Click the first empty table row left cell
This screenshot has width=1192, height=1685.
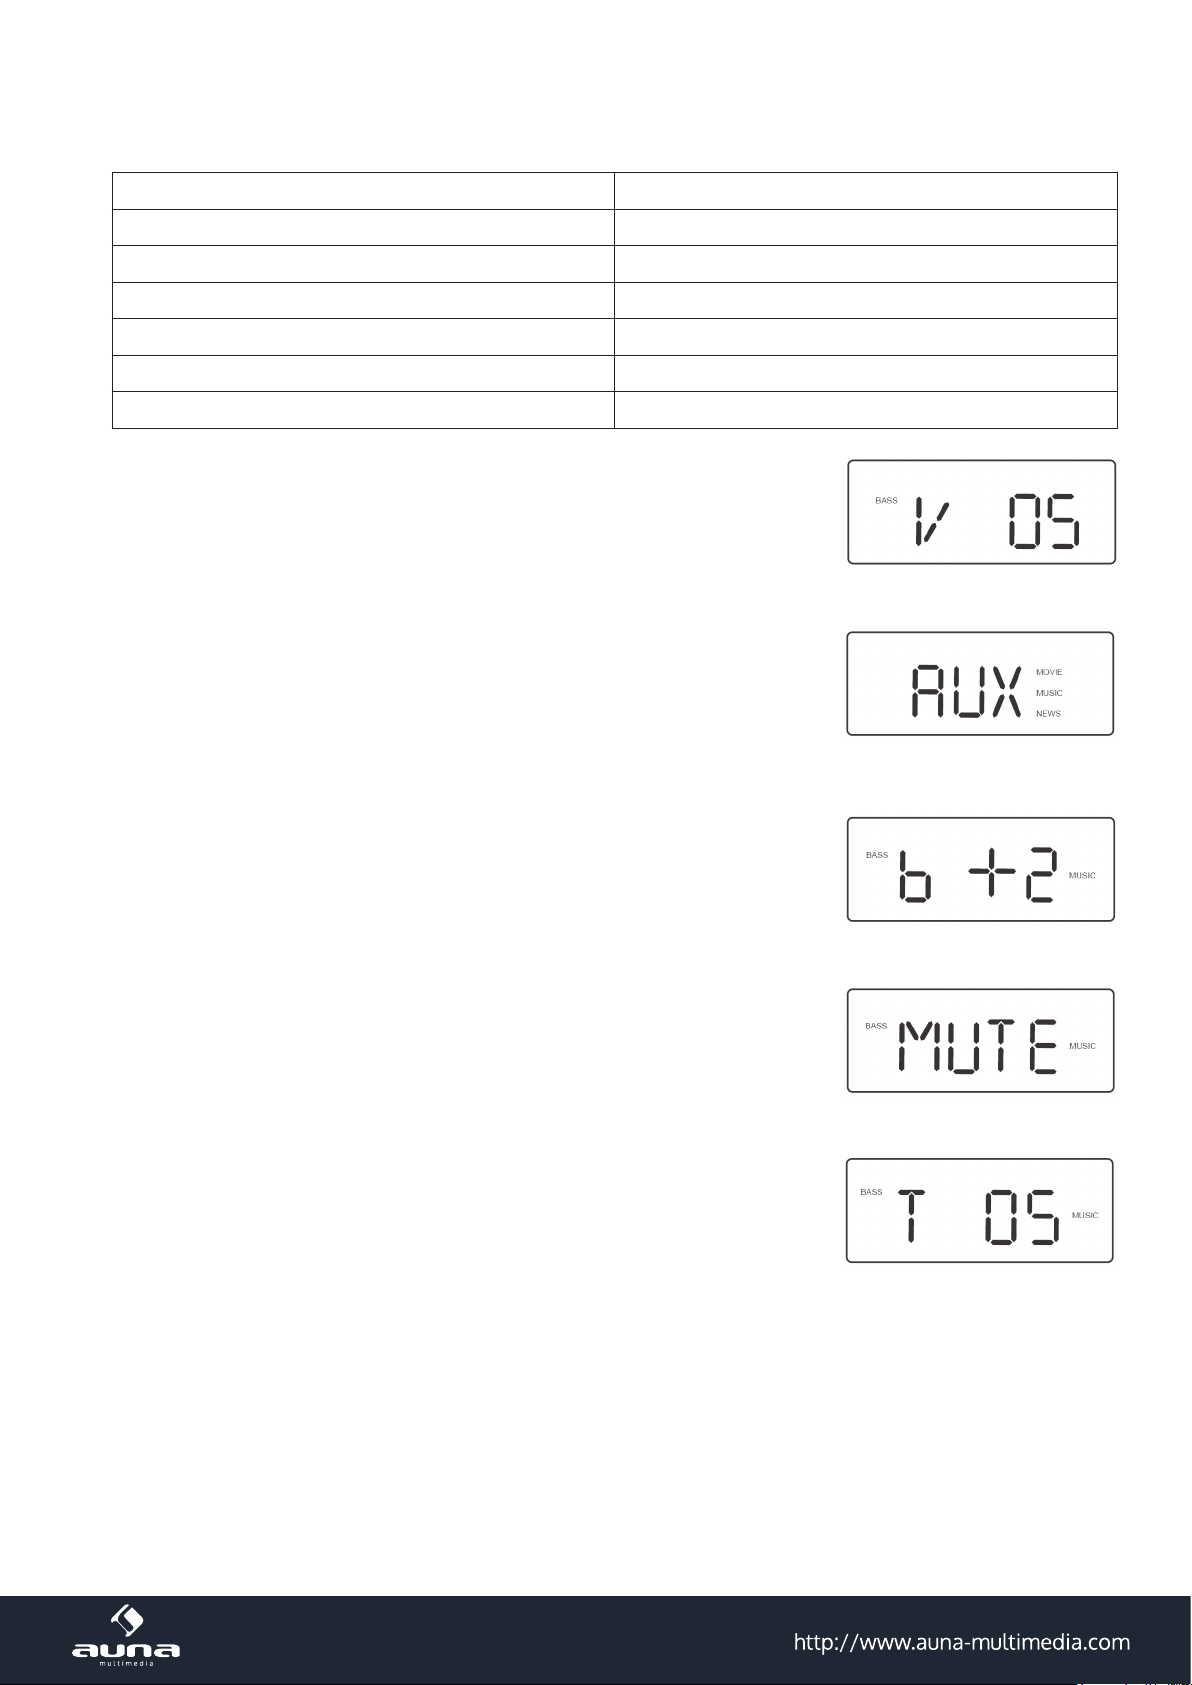click(x=363, y=191)
